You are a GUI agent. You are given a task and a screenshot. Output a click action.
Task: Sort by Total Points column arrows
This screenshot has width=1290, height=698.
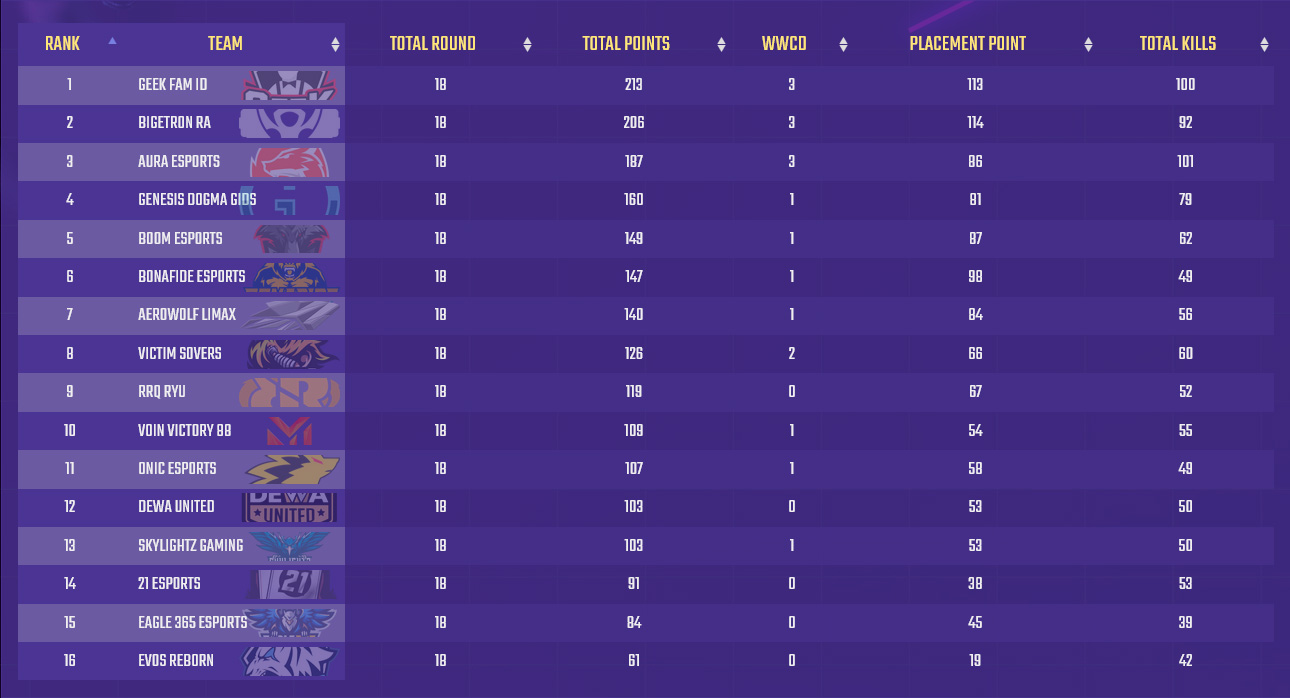pyautogui.click(x=721, y=44)
